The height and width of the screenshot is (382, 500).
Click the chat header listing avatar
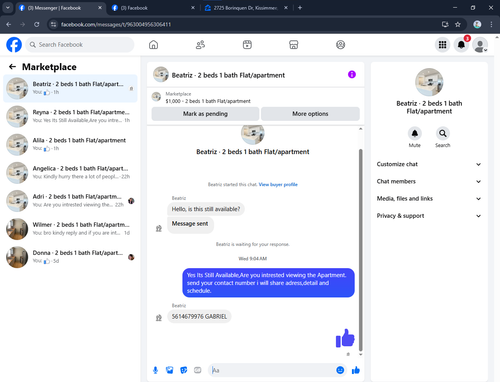coord(161,74)
